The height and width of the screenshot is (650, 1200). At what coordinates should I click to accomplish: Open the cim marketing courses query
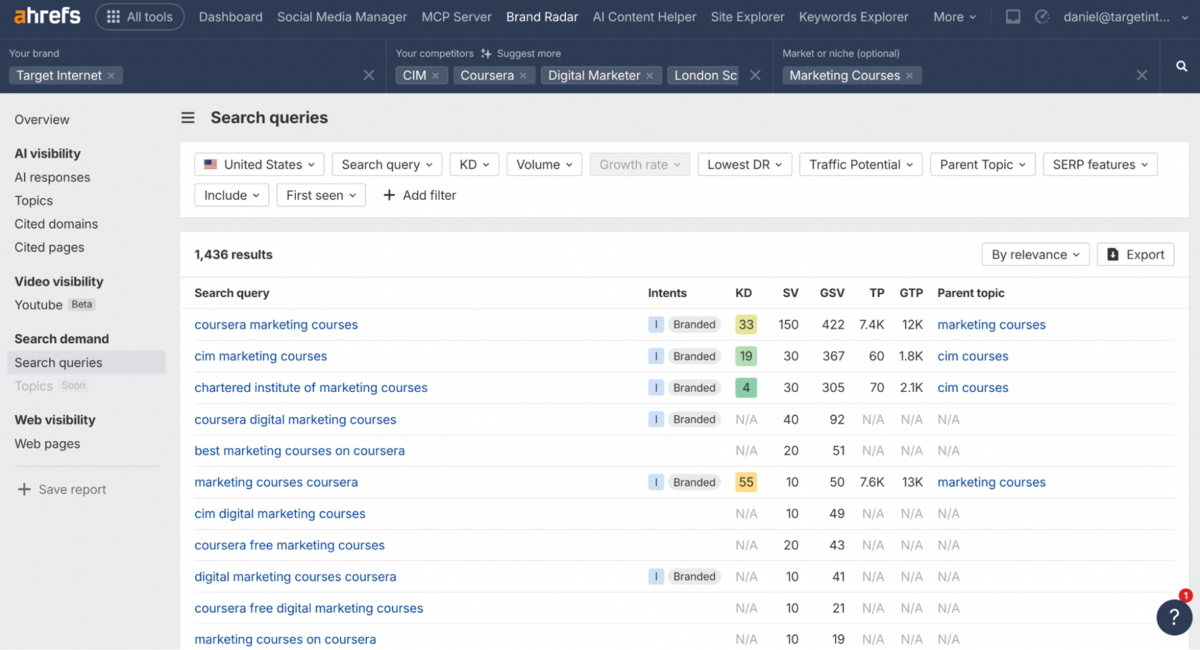click(261, 356)
